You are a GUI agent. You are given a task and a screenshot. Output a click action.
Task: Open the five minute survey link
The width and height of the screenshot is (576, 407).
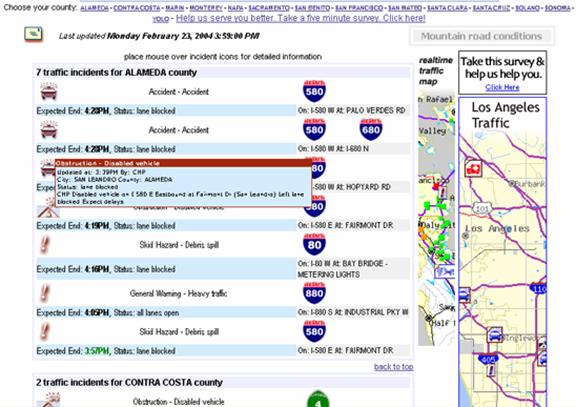300,18
